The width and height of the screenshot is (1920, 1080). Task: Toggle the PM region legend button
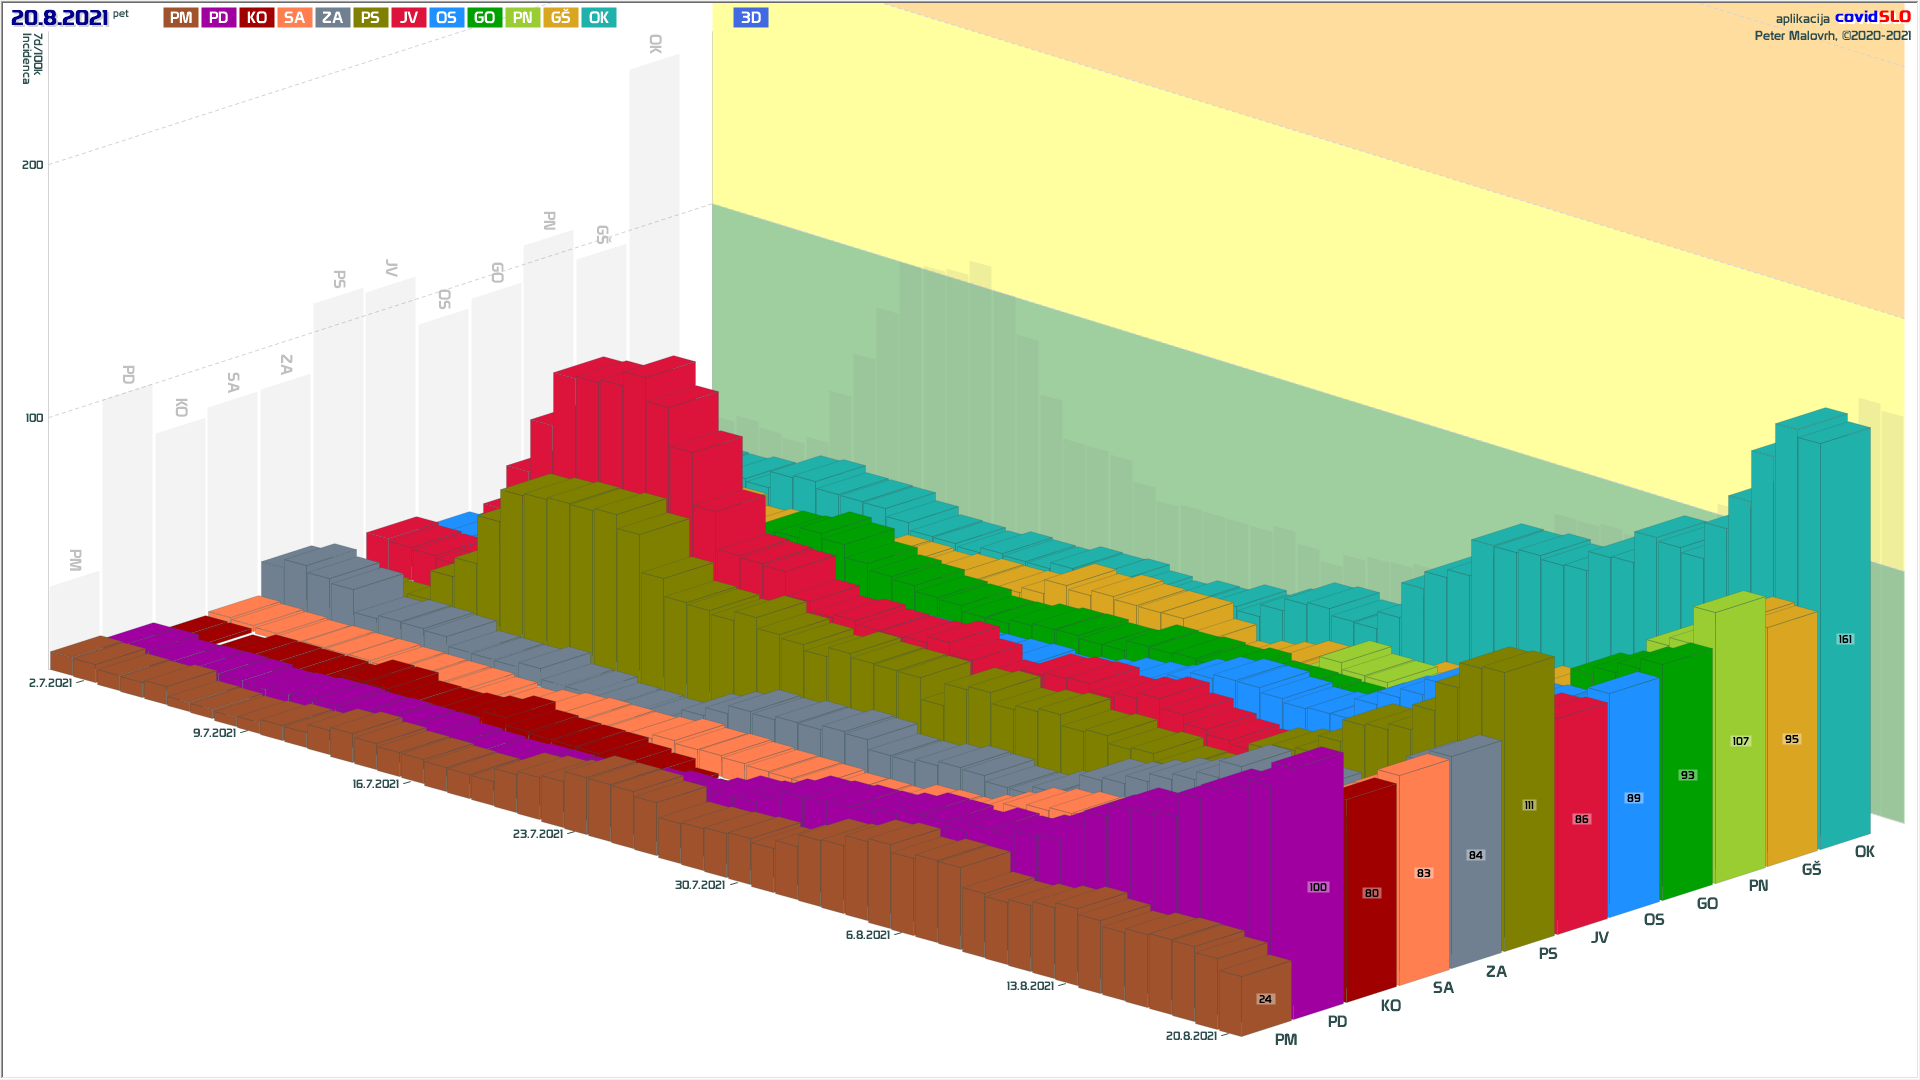(181, 18)
